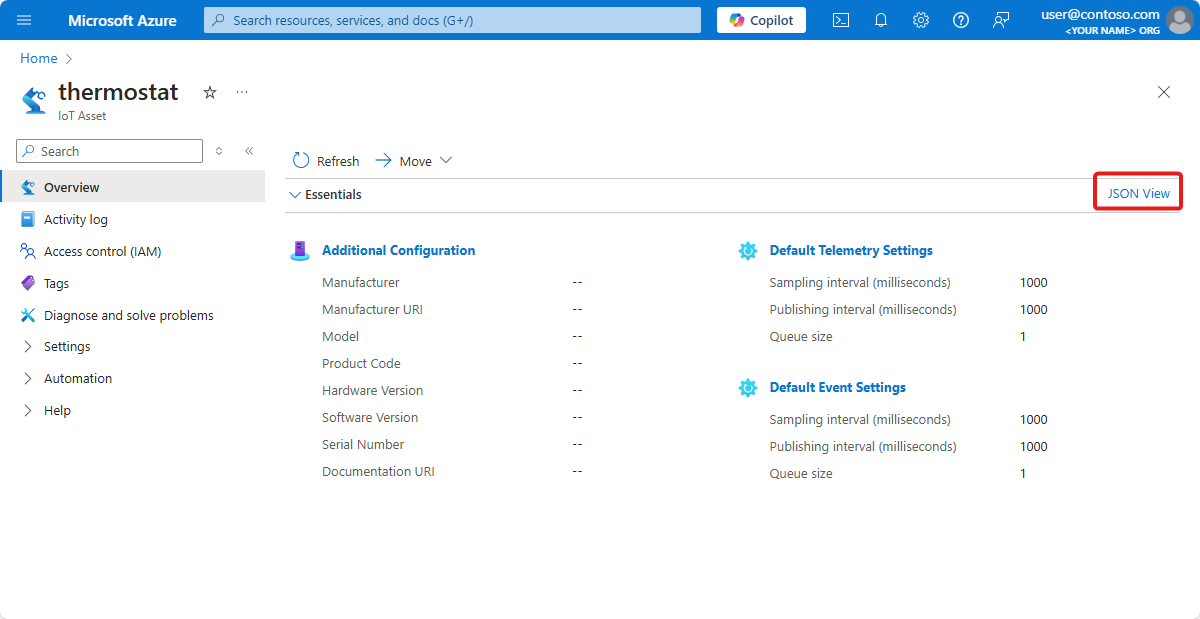This screenshot has width=1200, height=619.
Task: Open the Additional Configuration heading link
Action: 399,251
